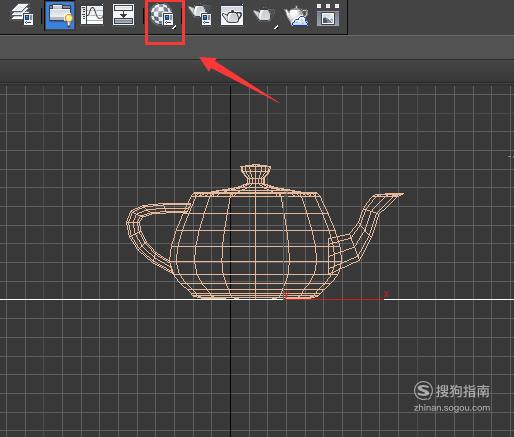Click the Render Production teapot icon
This screenshot has width=514, height=437.
click(x=265, y=16)
